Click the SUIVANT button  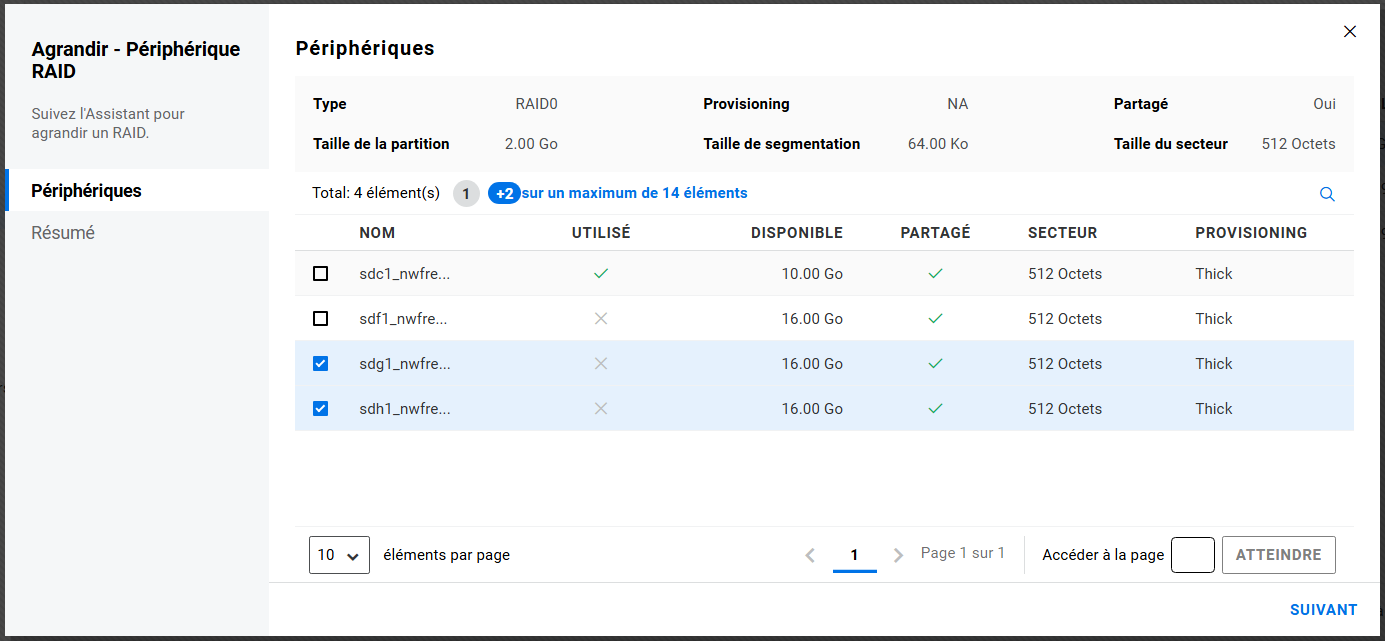[1323, 610]
